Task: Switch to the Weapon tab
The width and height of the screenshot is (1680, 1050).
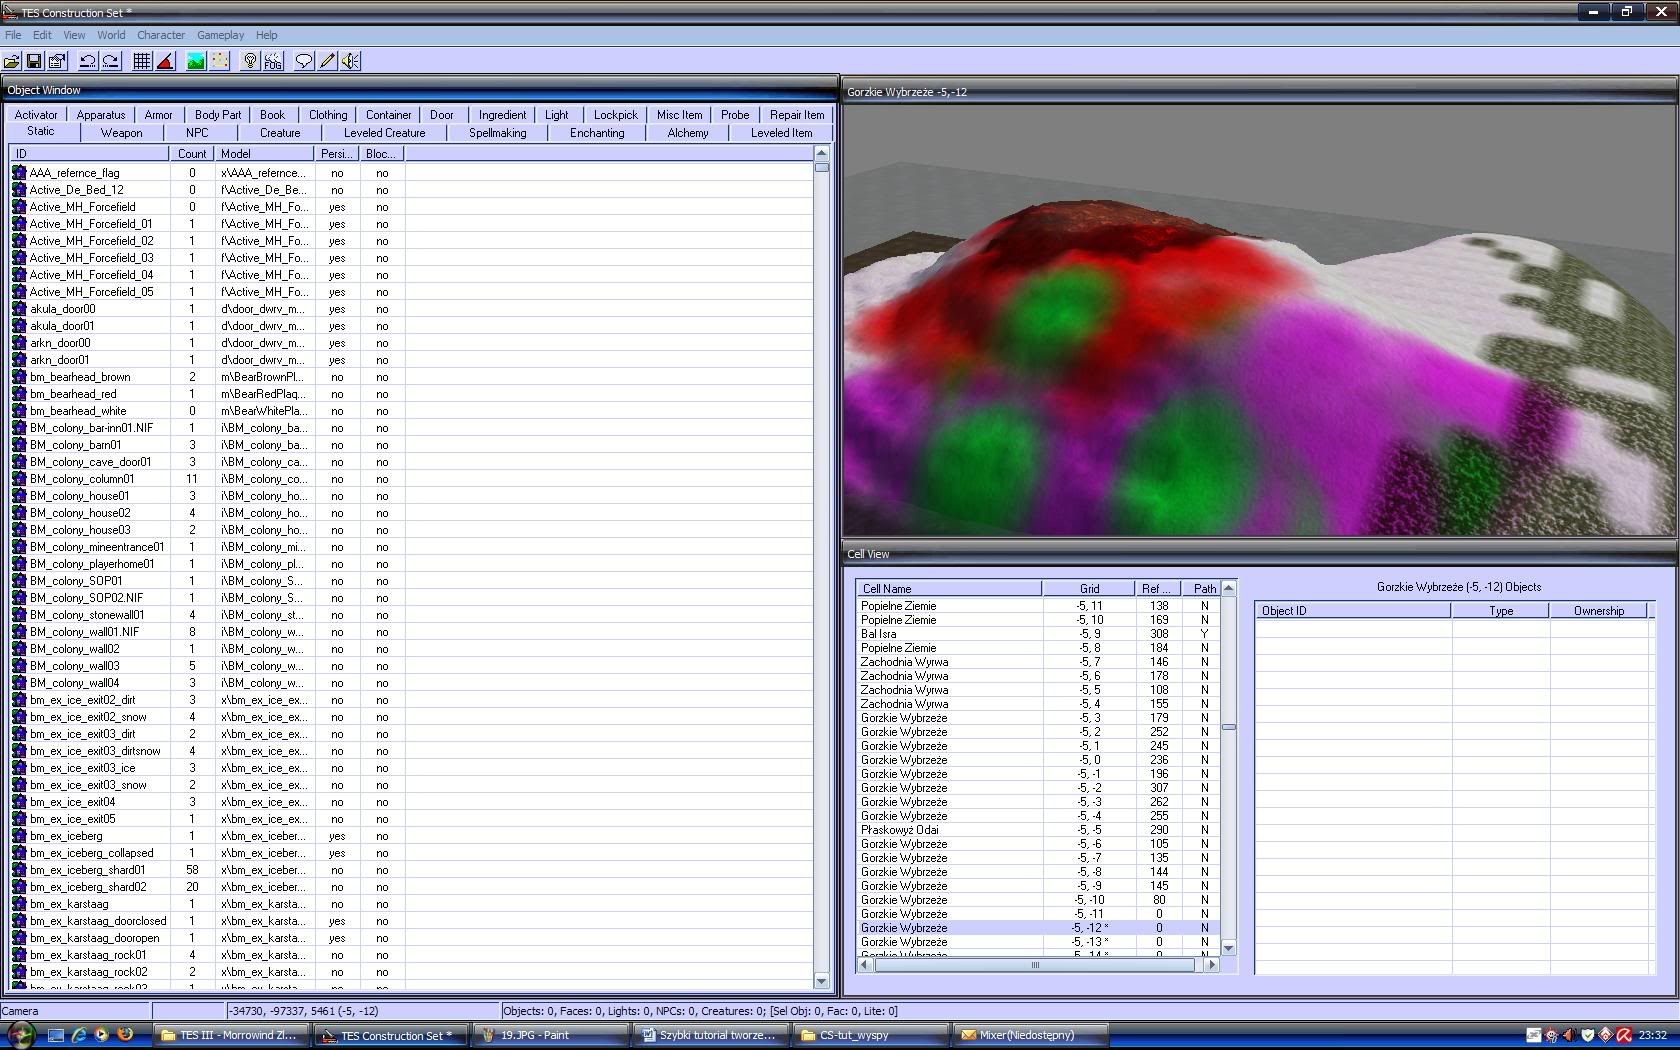Action: 122,133
